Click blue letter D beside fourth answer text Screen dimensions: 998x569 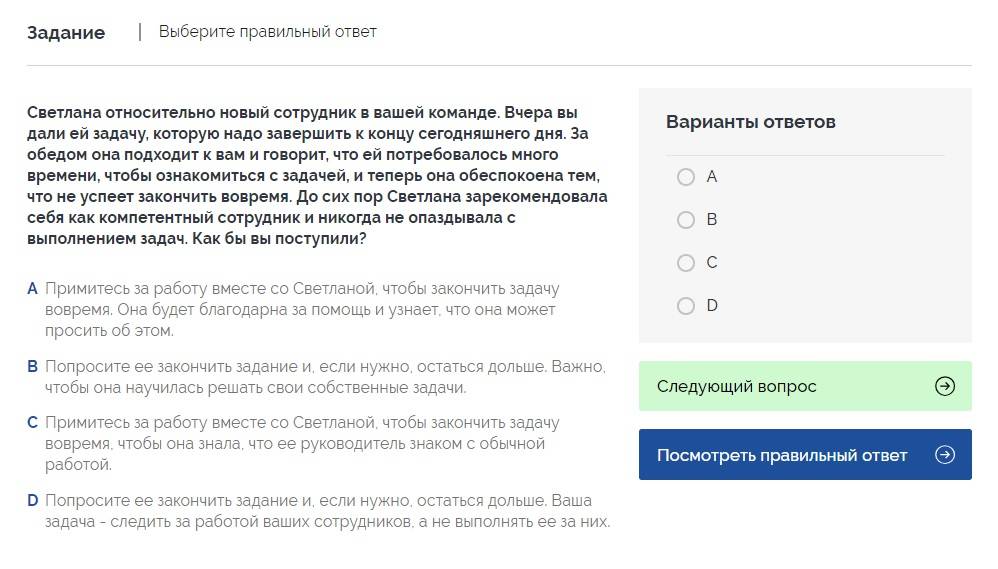33,501
